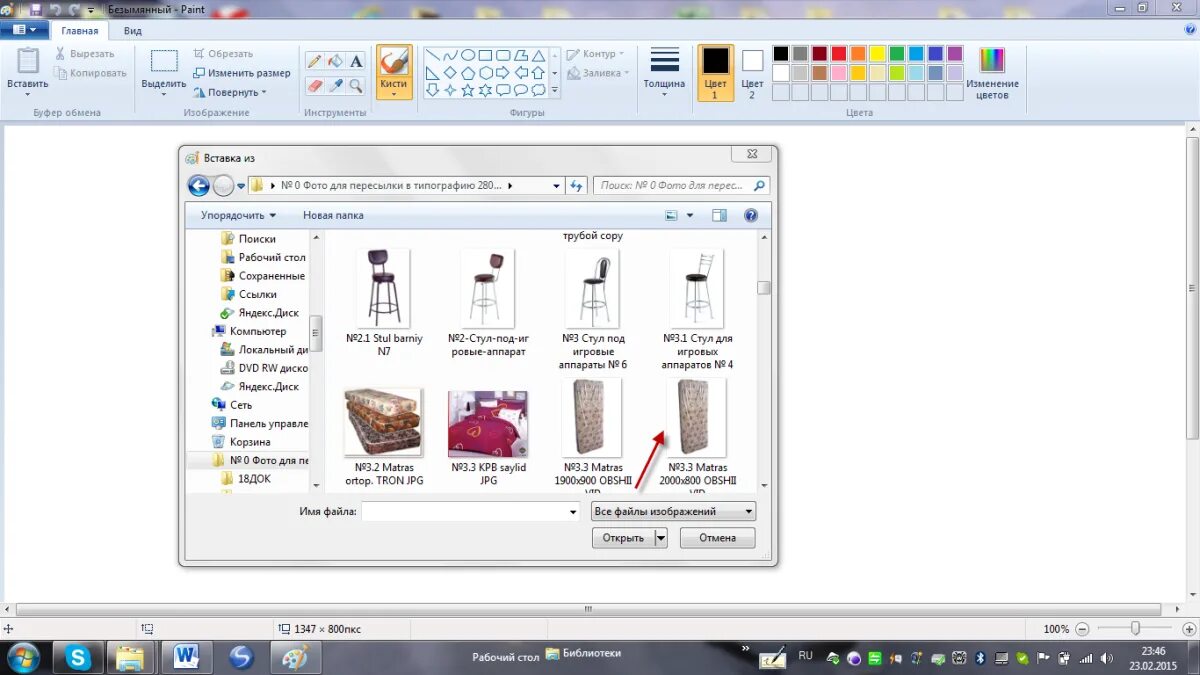Open Изменение цветов edit colors

click(992, 72)
